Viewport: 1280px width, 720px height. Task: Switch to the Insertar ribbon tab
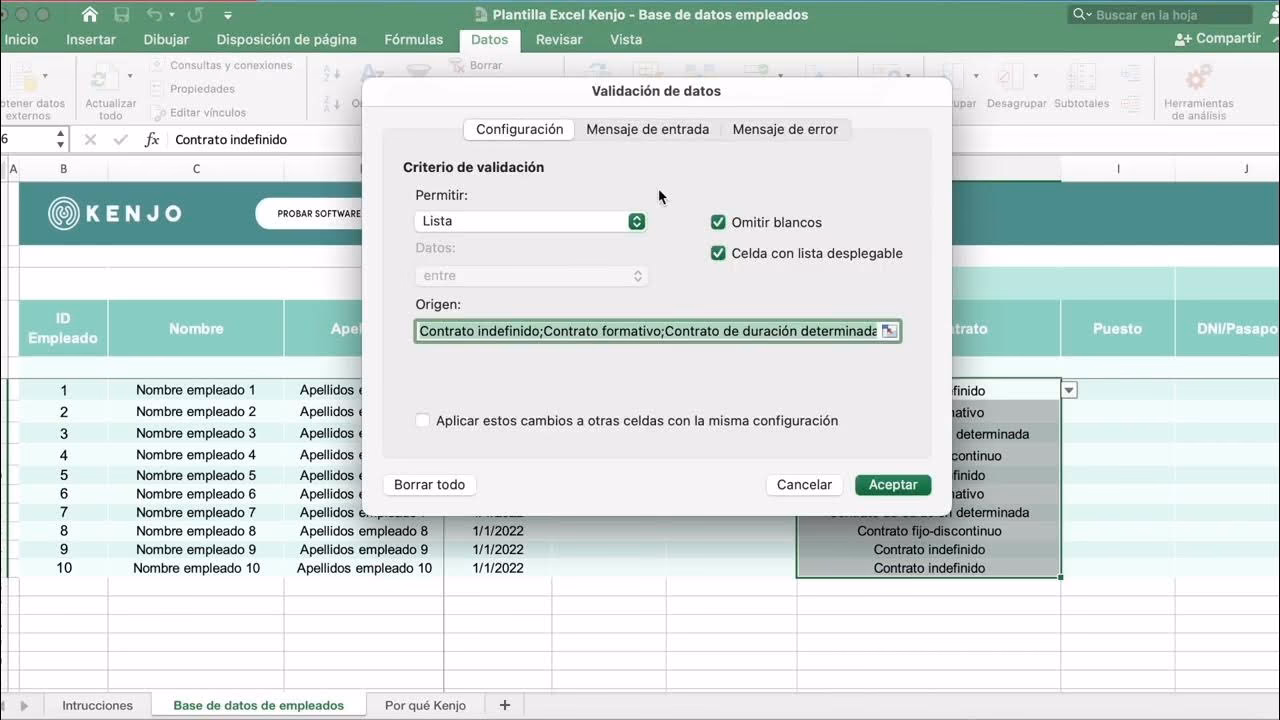pyautogui.click(x=91, y=40)
